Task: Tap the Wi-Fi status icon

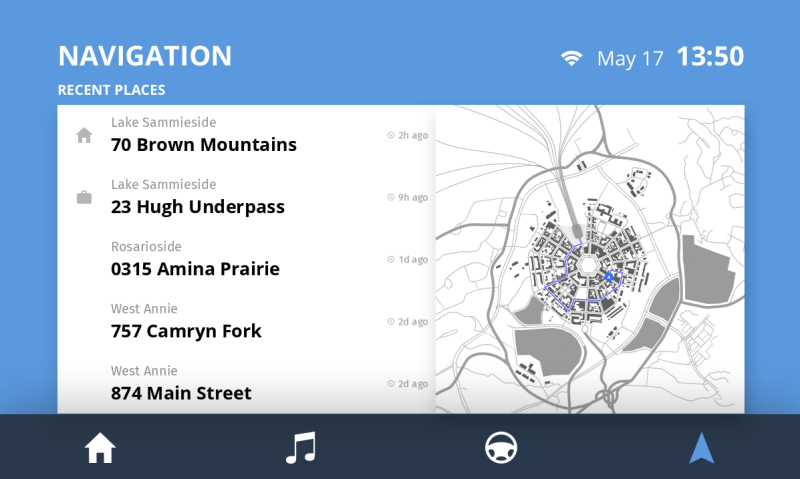Action: click(571, 58)
